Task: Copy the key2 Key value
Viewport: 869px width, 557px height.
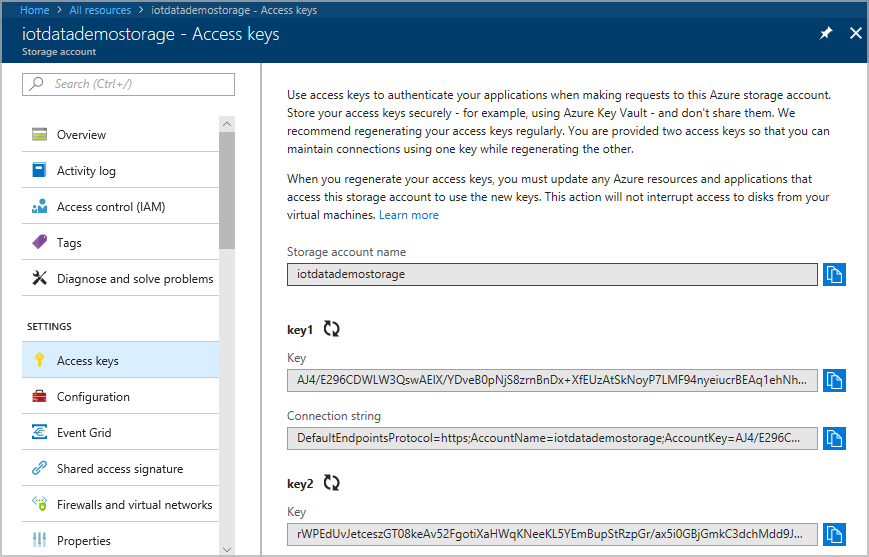Action: pos(834,534)
